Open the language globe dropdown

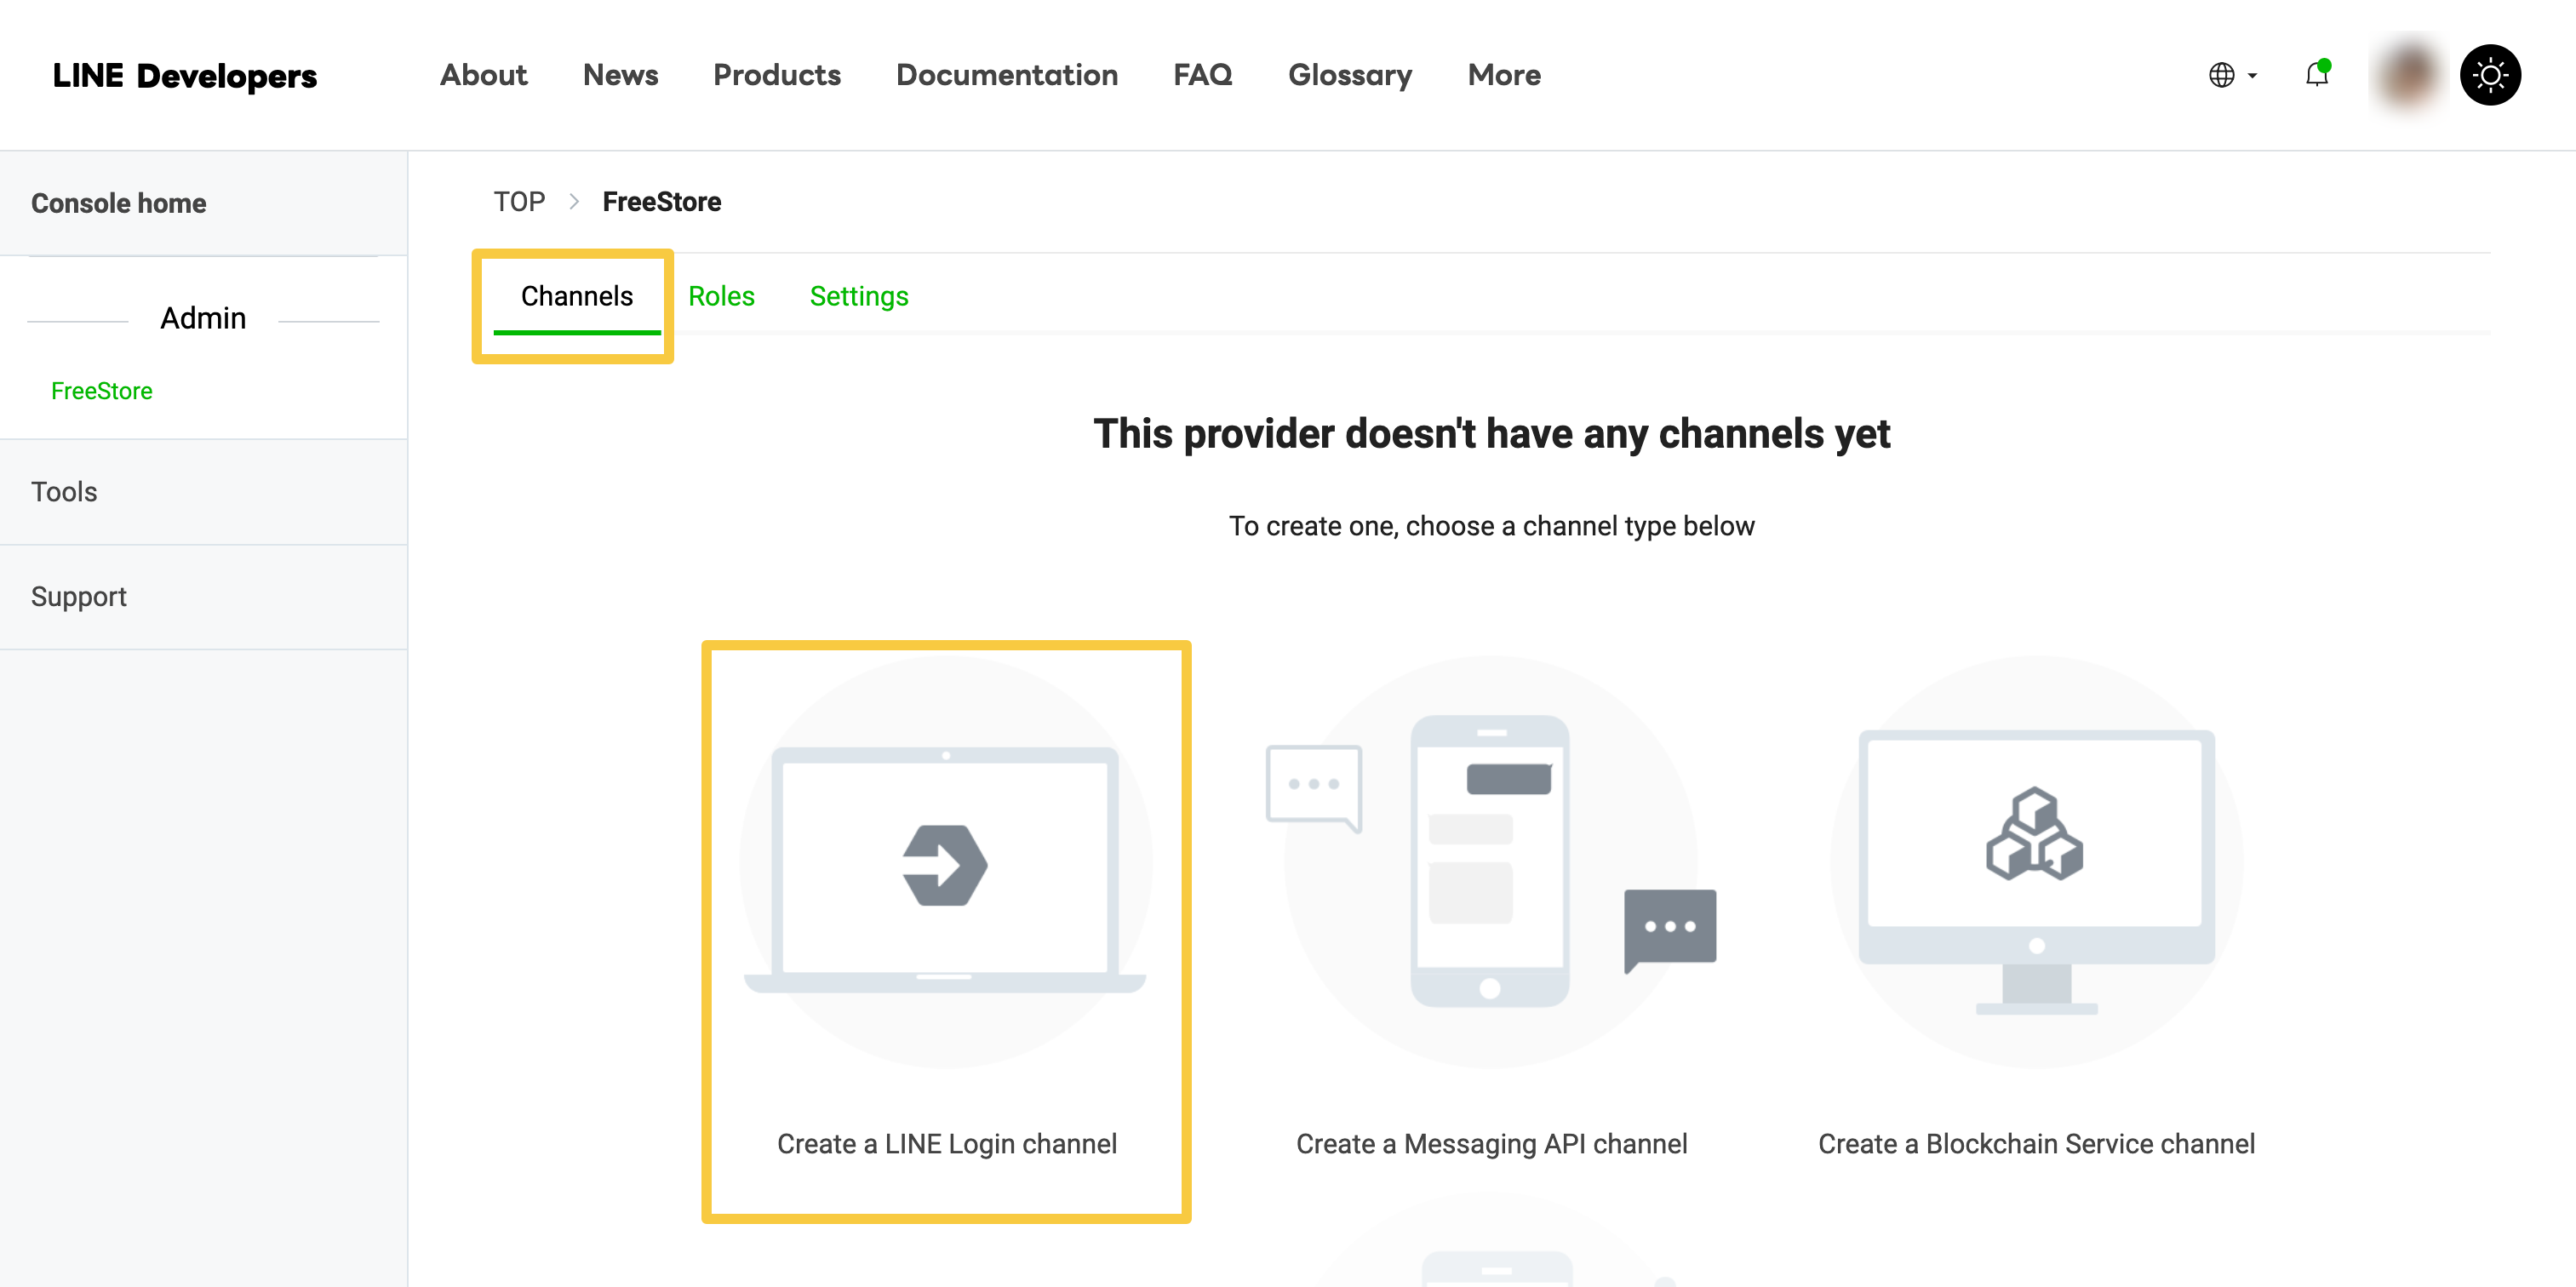[x=2231, y=75]
